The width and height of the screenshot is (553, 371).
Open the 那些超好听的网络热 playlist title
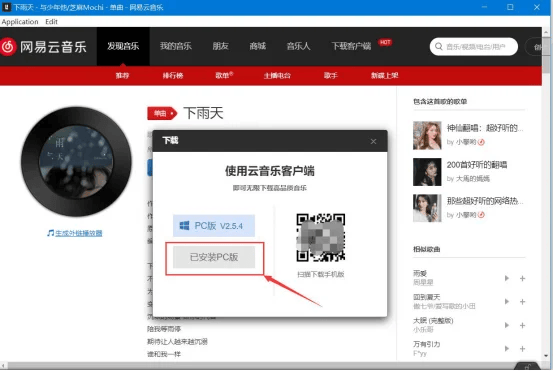[485, 201]
